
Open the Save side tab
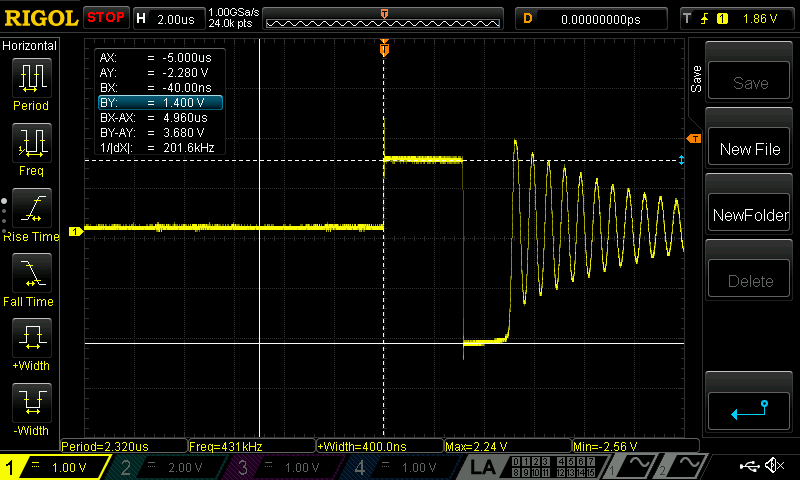click(696, 79)
